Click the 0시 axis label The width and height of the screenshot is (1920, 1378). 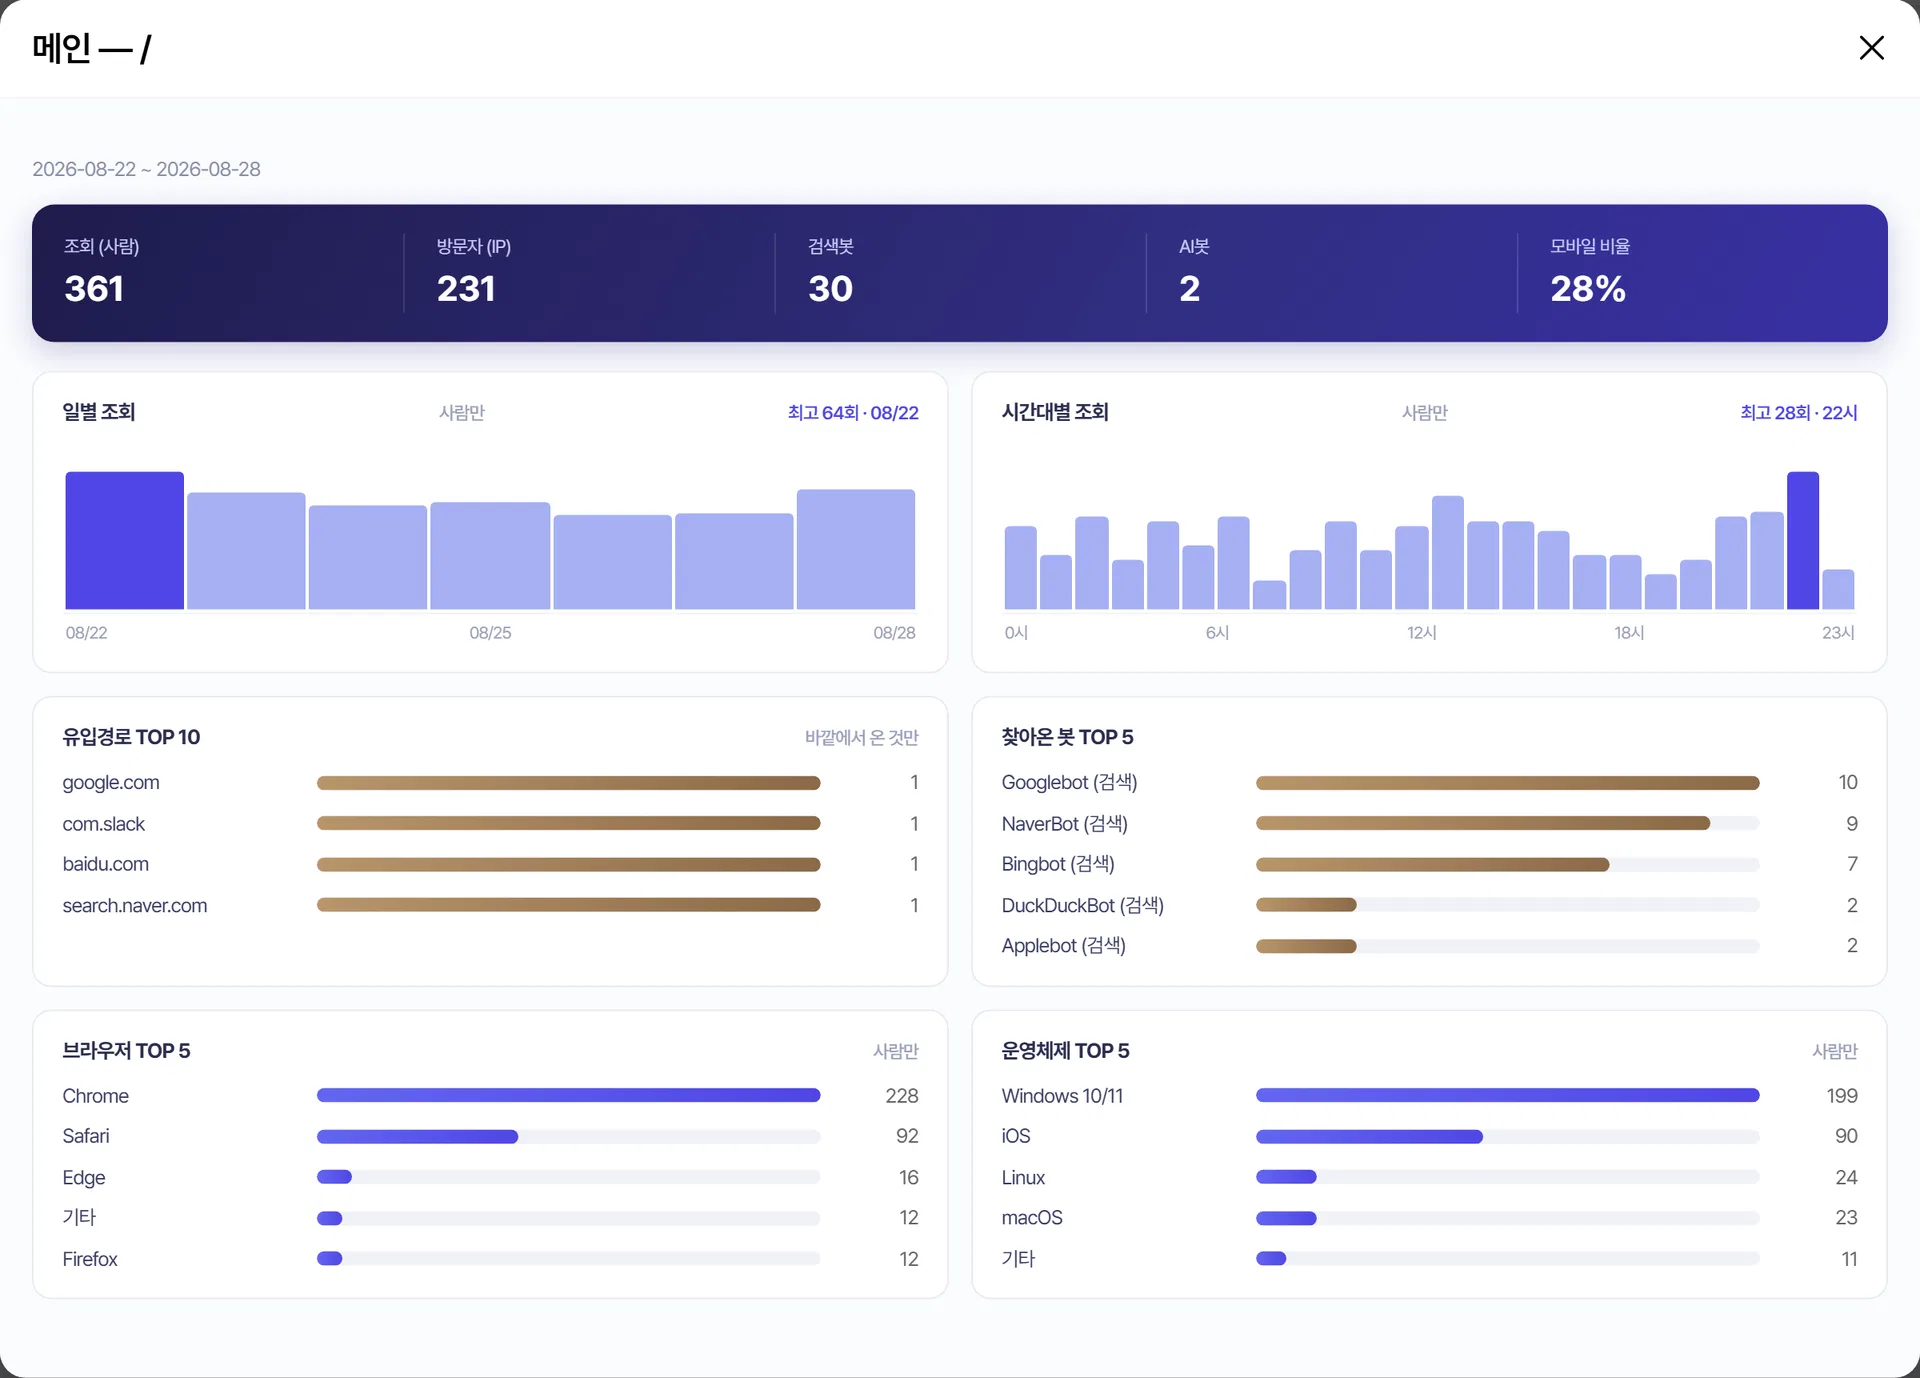click(x=1016, y=633)
